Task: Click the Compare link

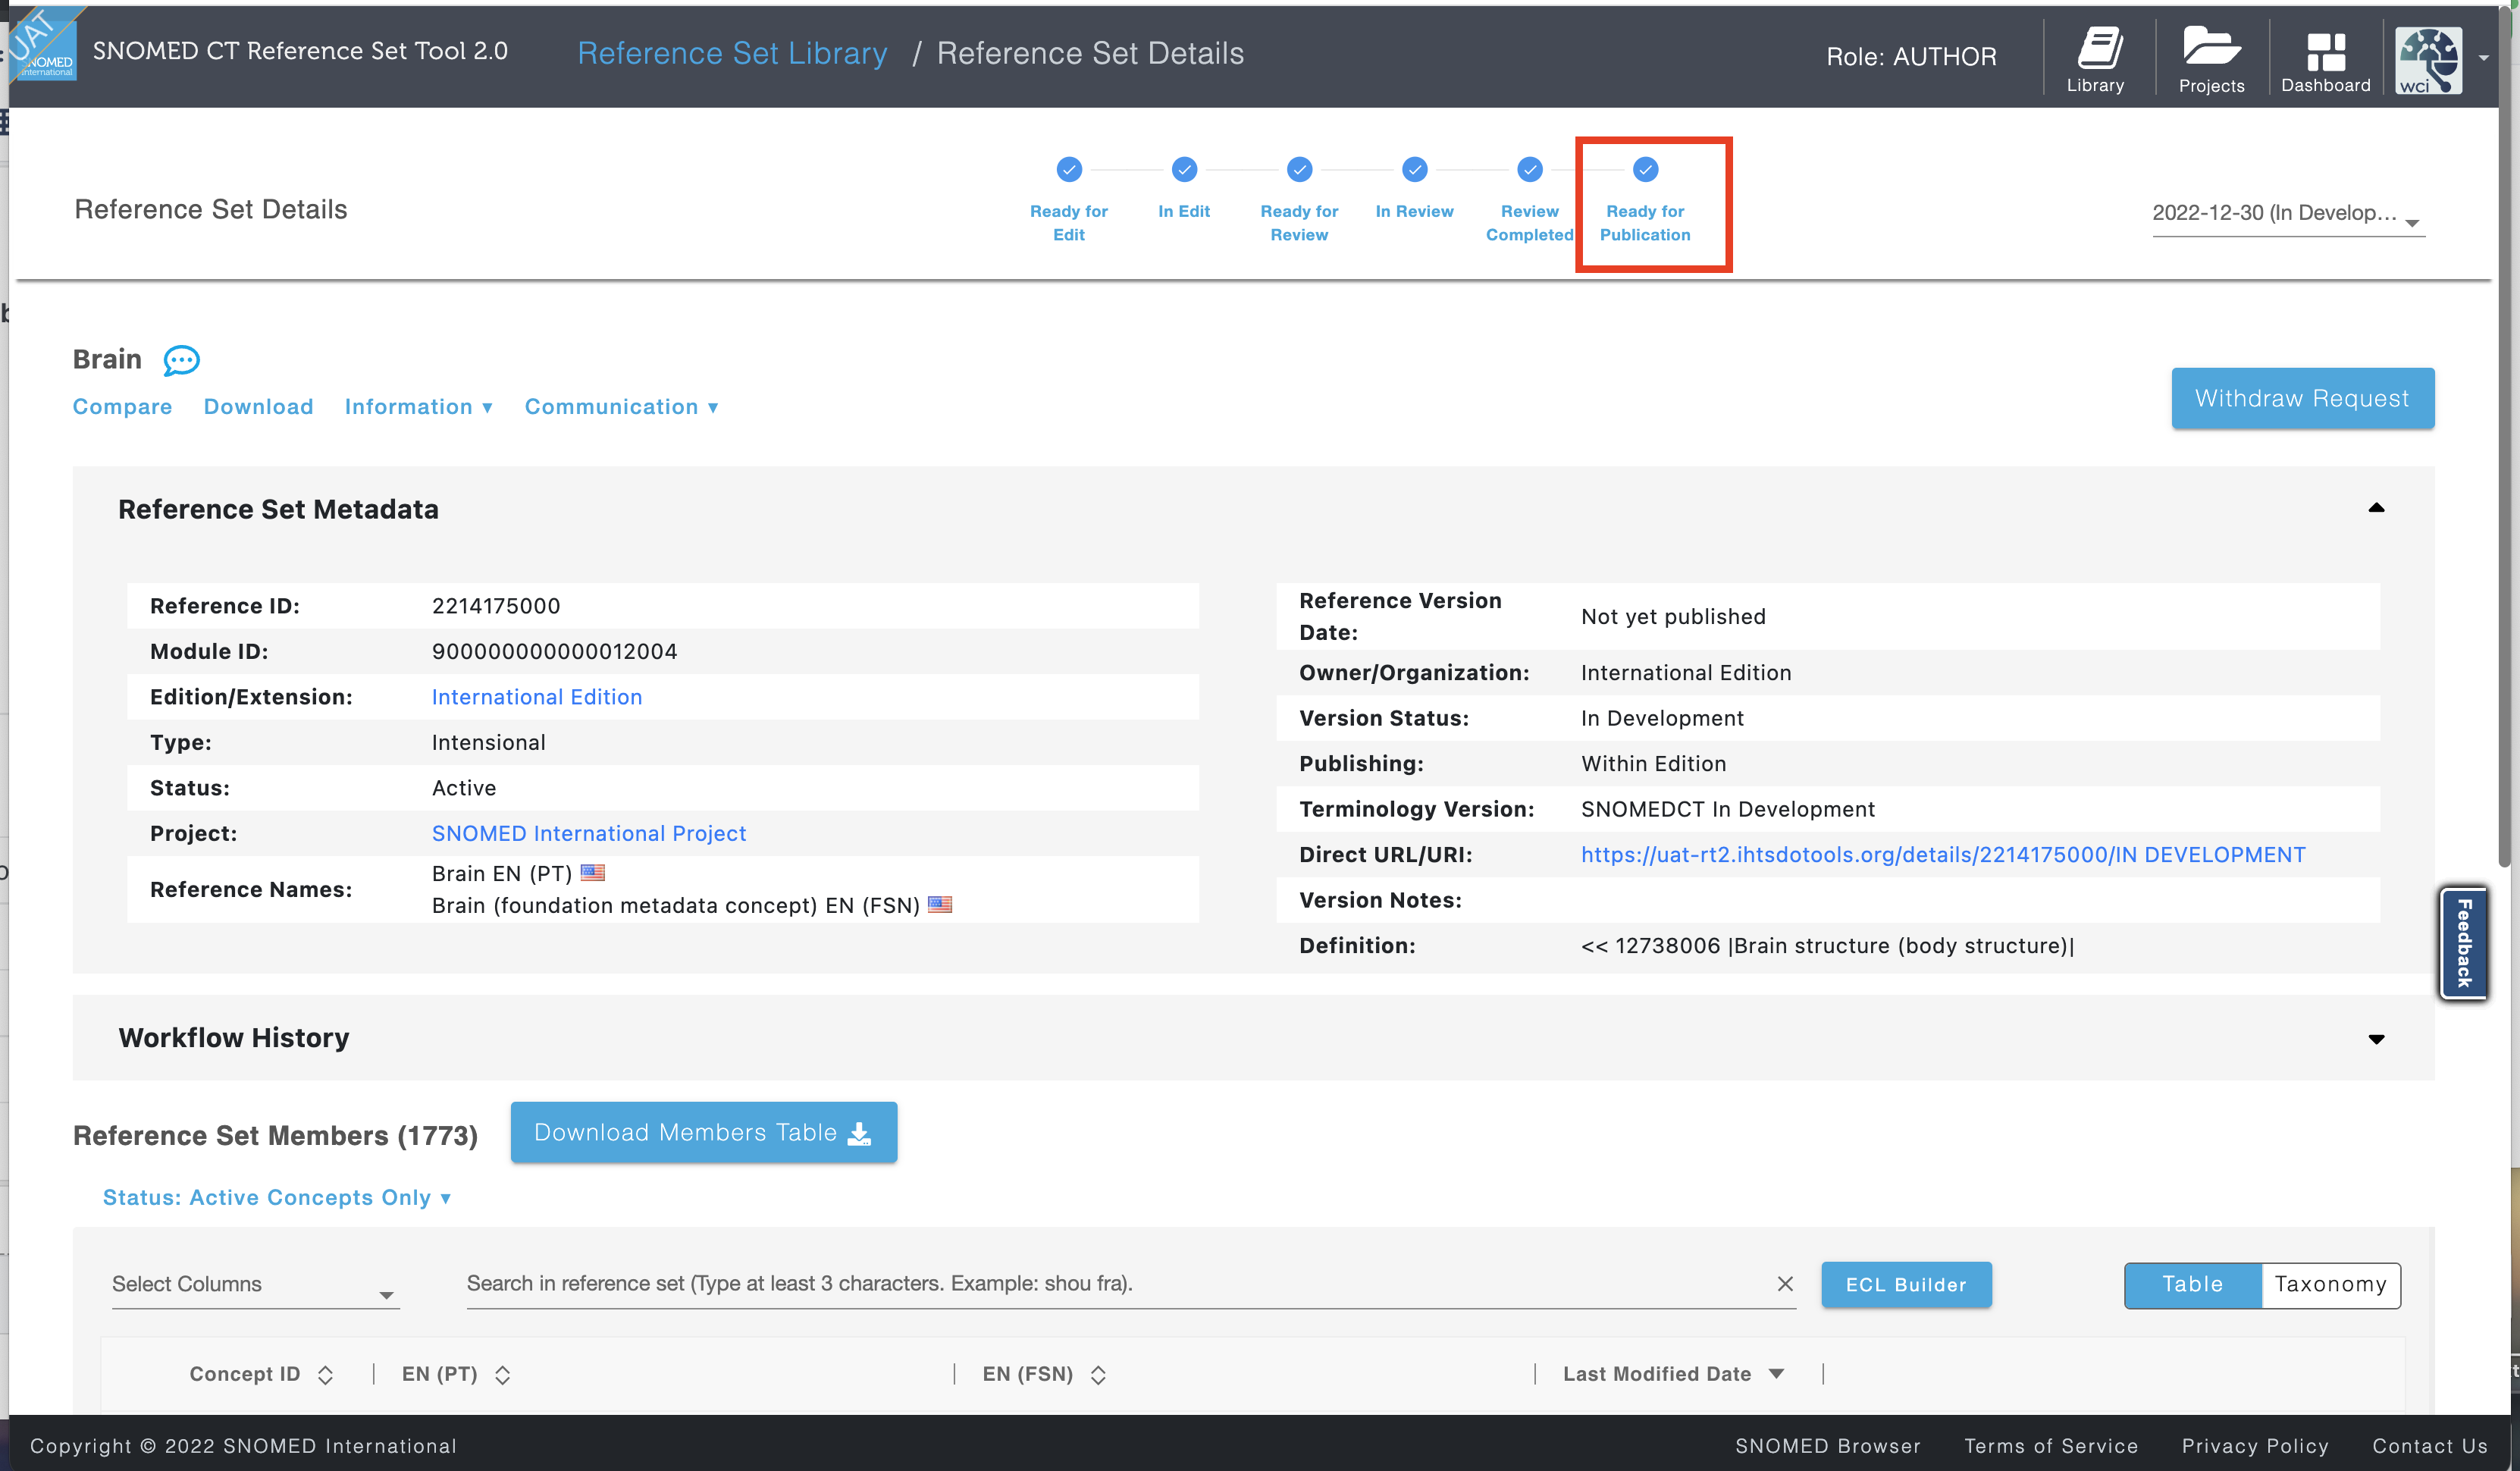Action: pyautogui.click(x=122, y=407)
